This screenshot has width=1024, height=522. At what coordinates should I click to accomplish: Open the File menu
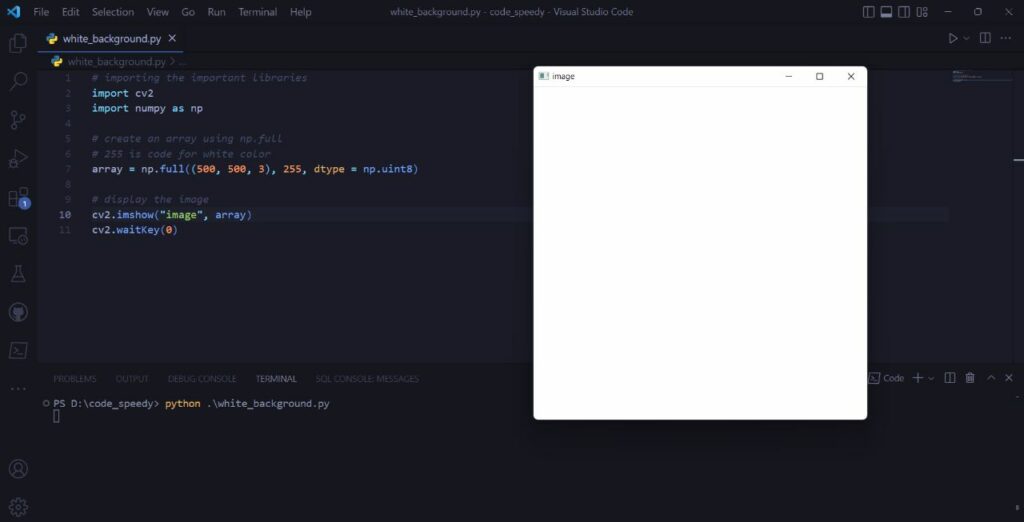coord(40,12)
